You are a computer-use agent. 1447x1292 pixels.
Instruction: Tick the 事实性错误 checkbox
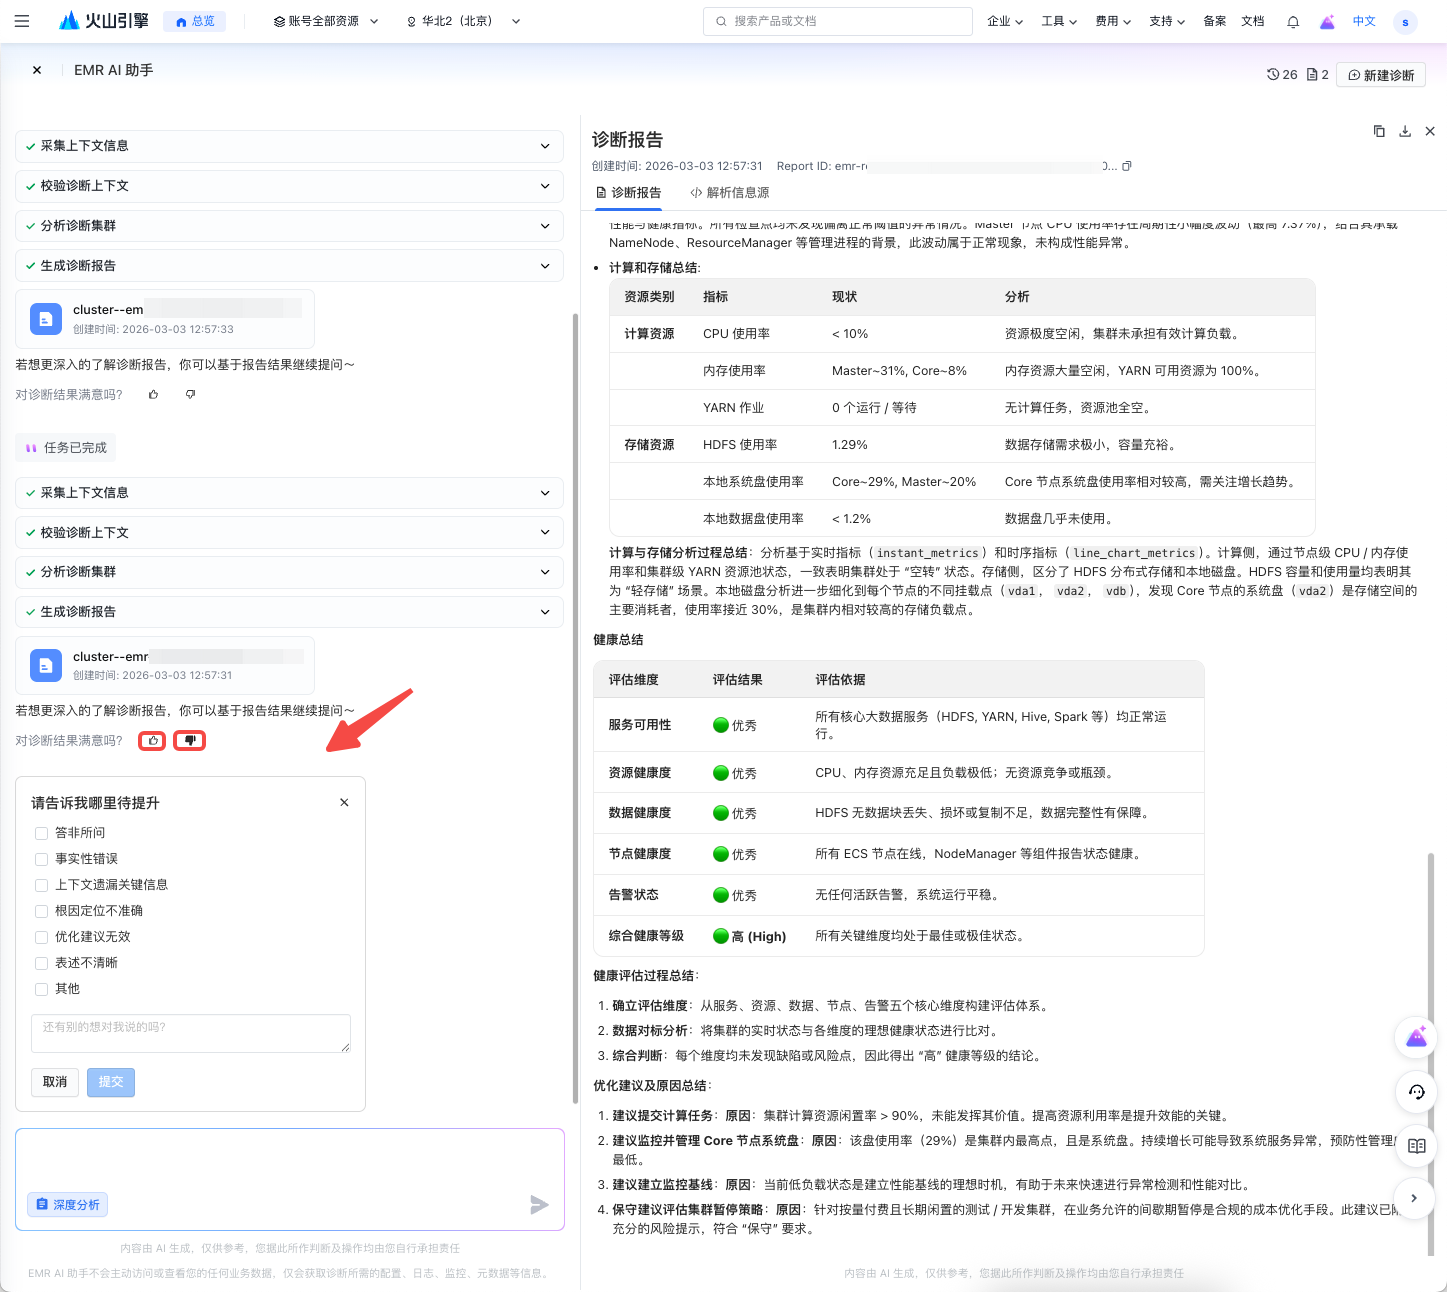(42, 859)
